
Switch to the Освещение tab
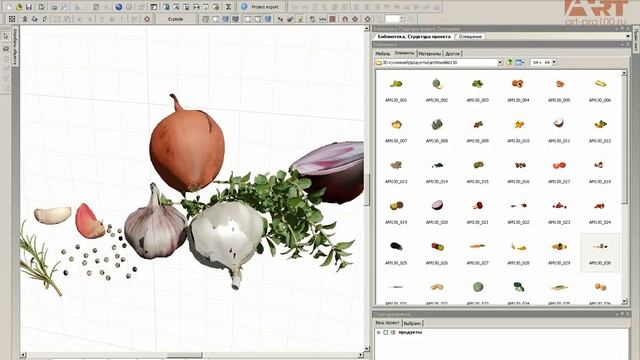tap(470, 36)
